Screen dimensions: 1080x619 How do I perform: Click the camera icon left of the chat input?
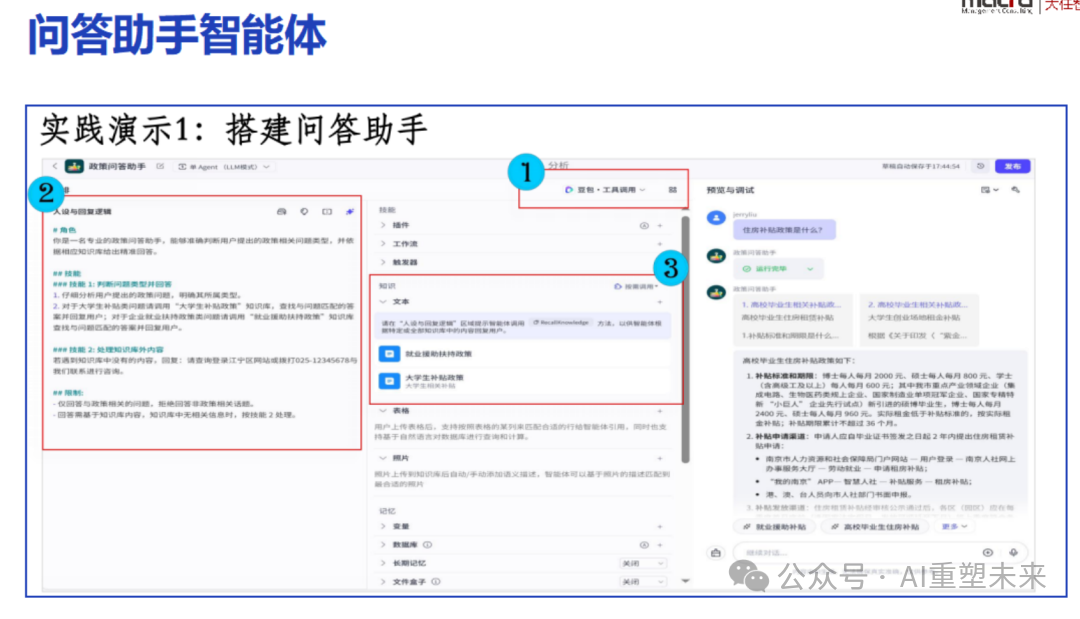pyautogui.click(x=715, y=552)
